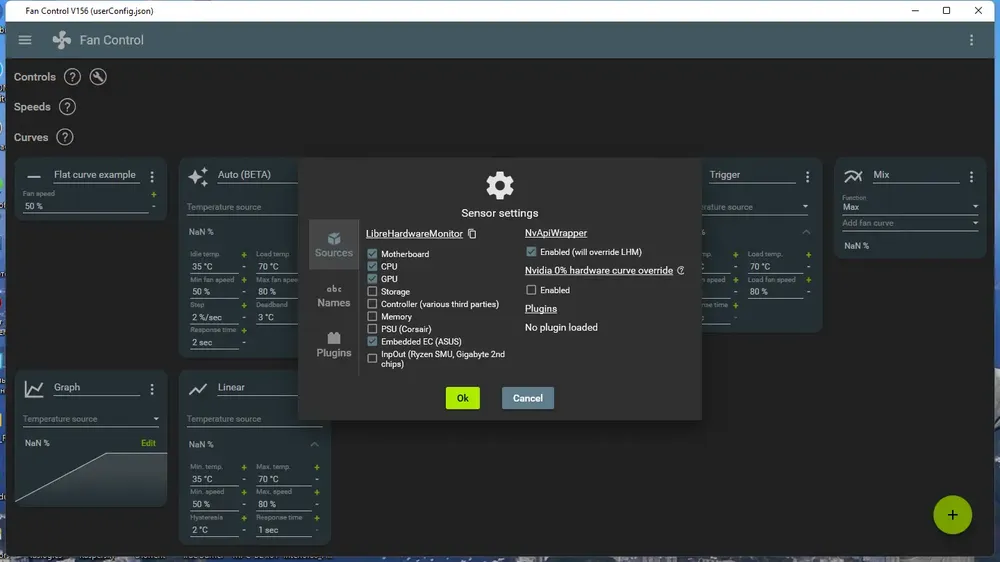Click the LibreHardwareMonitor heading
The height and width of the screenshot is (562, 1000).
tap(414, 234)
